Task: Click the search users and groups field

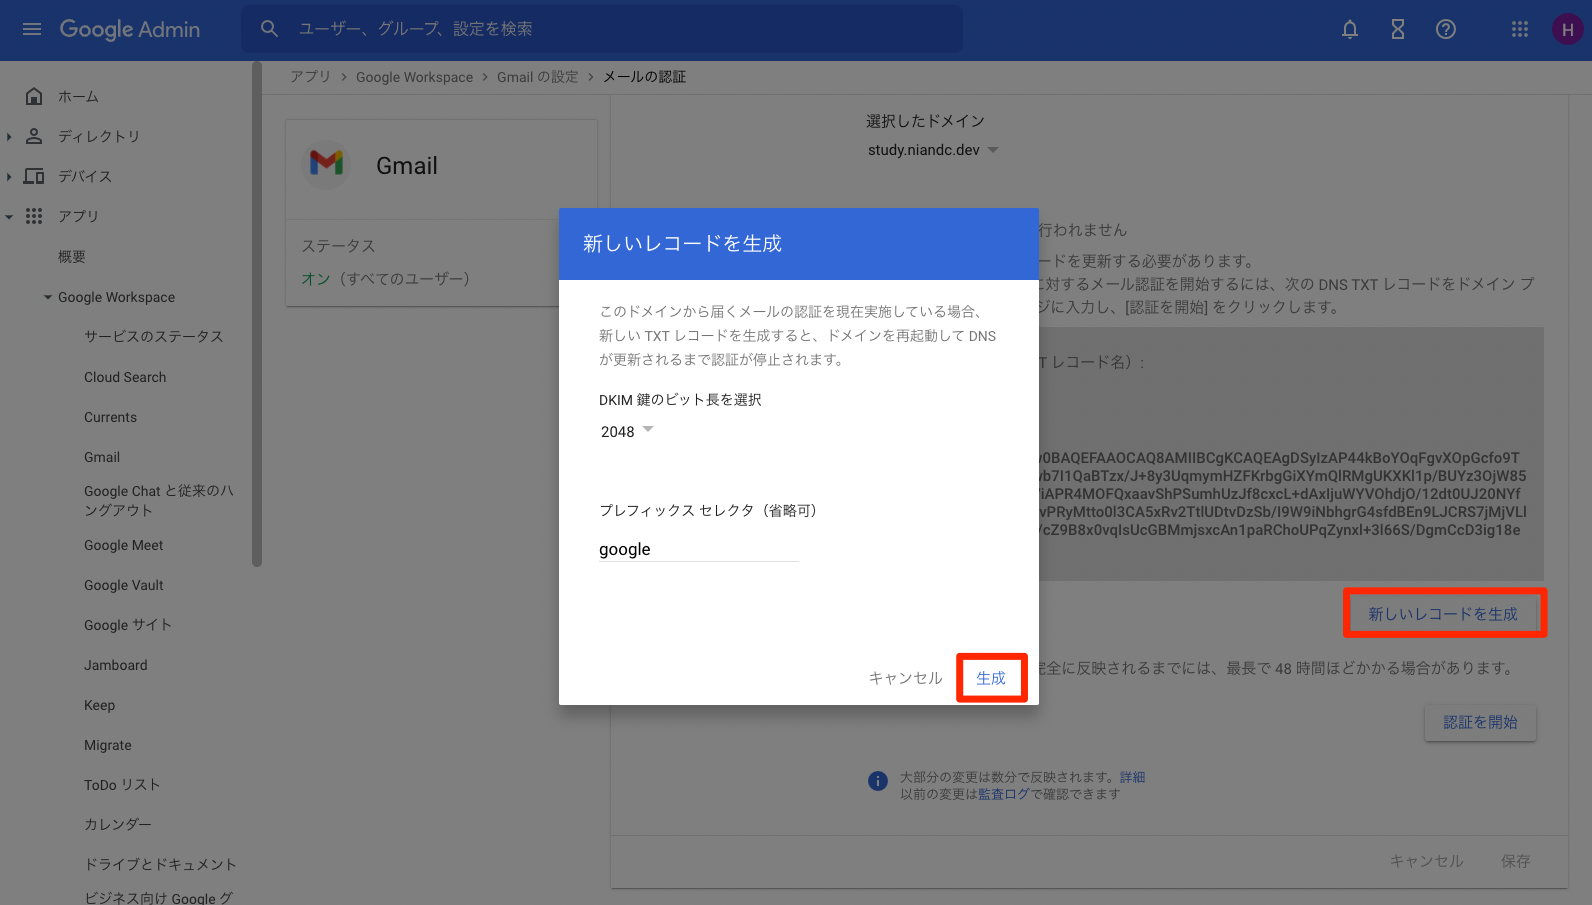Action: pos(602,29)
